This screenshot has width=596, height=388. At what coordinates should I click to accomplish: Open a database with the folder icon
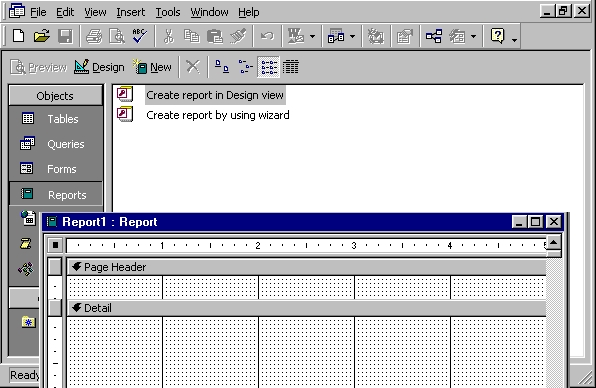42,36
